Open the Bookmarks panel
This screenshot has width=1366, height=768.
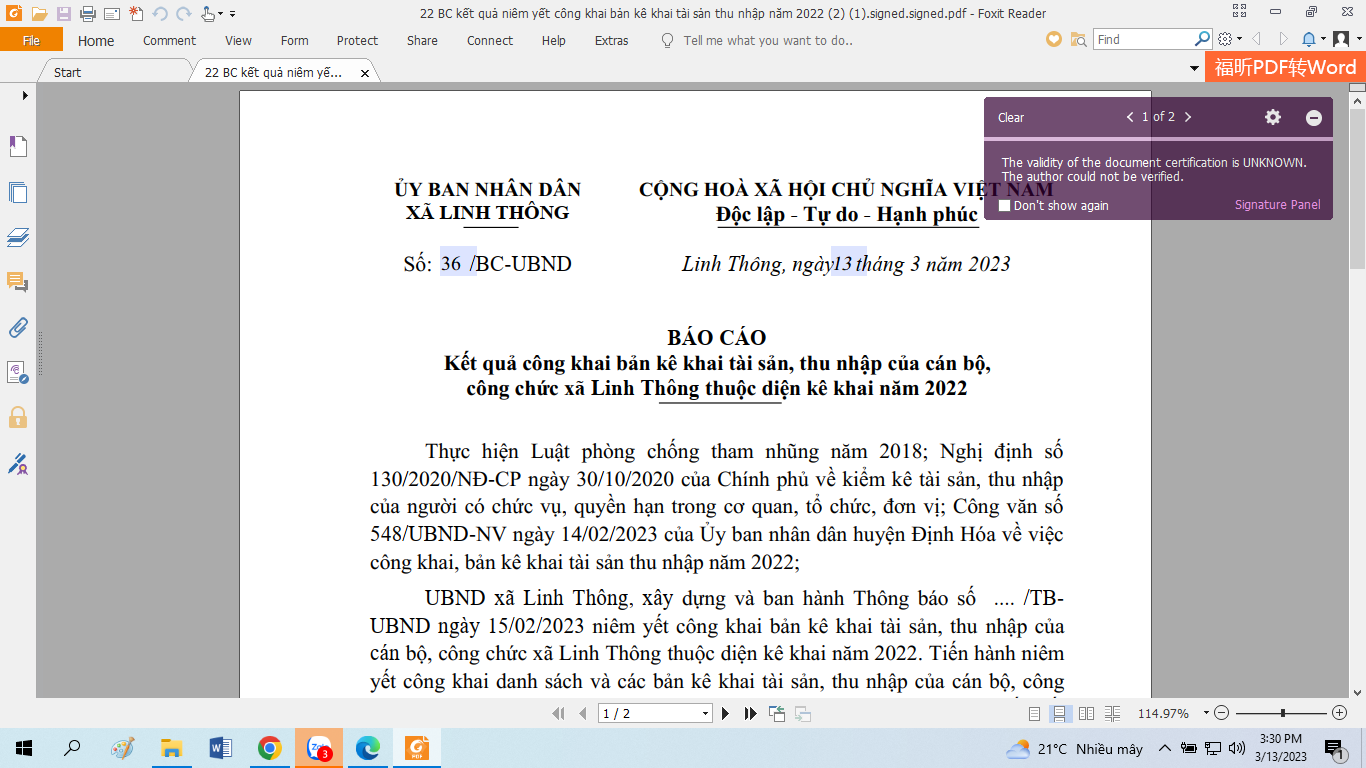[x=17, y=147]
